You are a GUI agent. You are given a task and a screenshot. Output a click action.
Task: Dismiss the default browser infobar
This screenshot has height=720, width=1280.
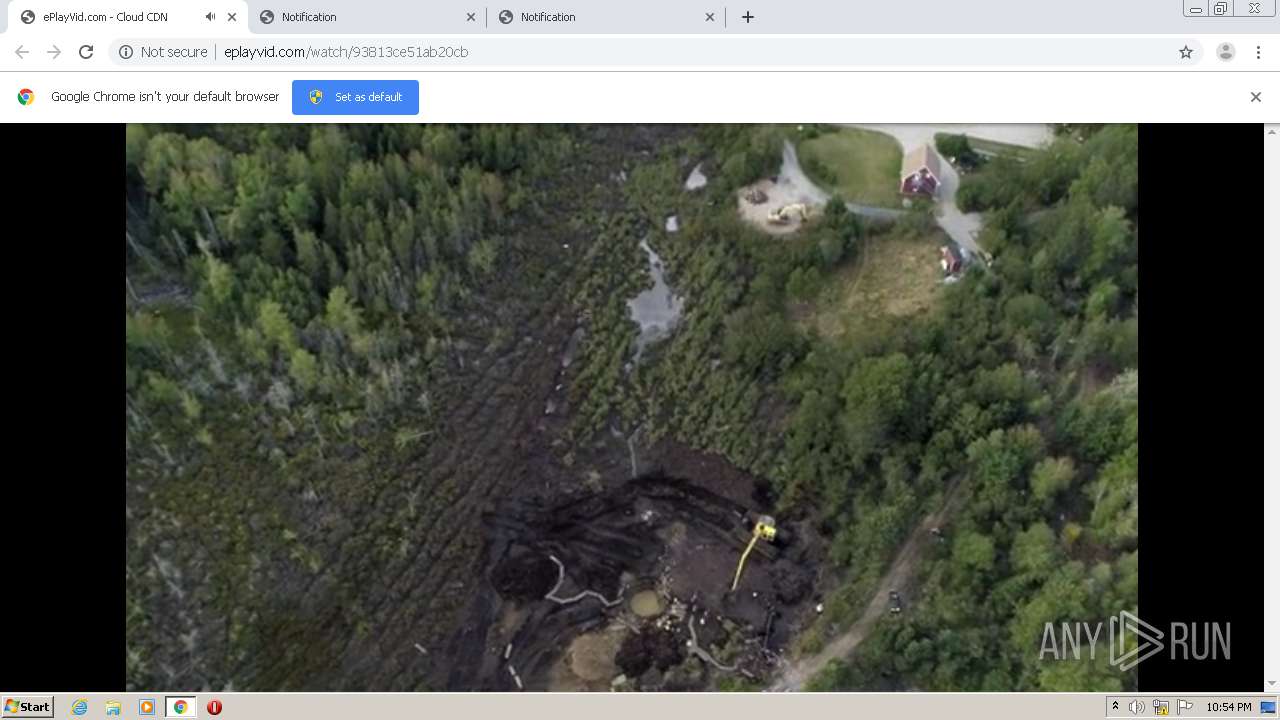[1256, 97]
